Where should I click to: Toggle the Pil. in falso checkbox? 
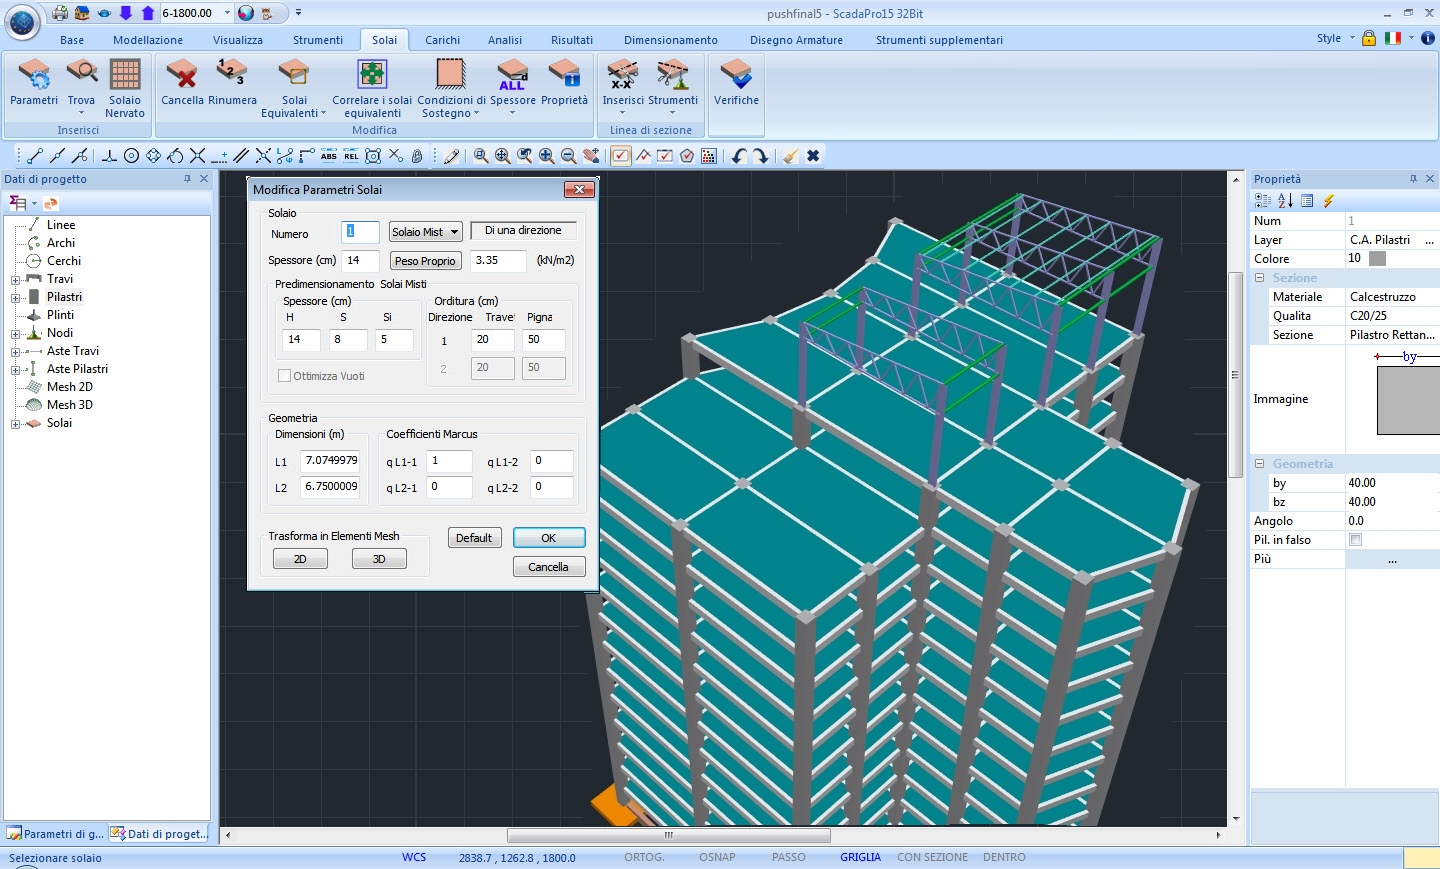(1355, 540)
